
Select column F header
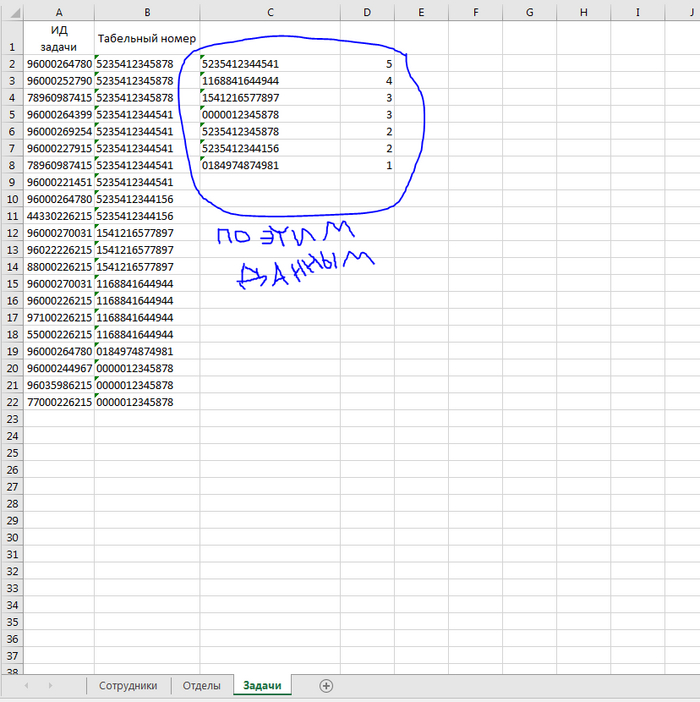pyautogui.click(x=475, y=13)
